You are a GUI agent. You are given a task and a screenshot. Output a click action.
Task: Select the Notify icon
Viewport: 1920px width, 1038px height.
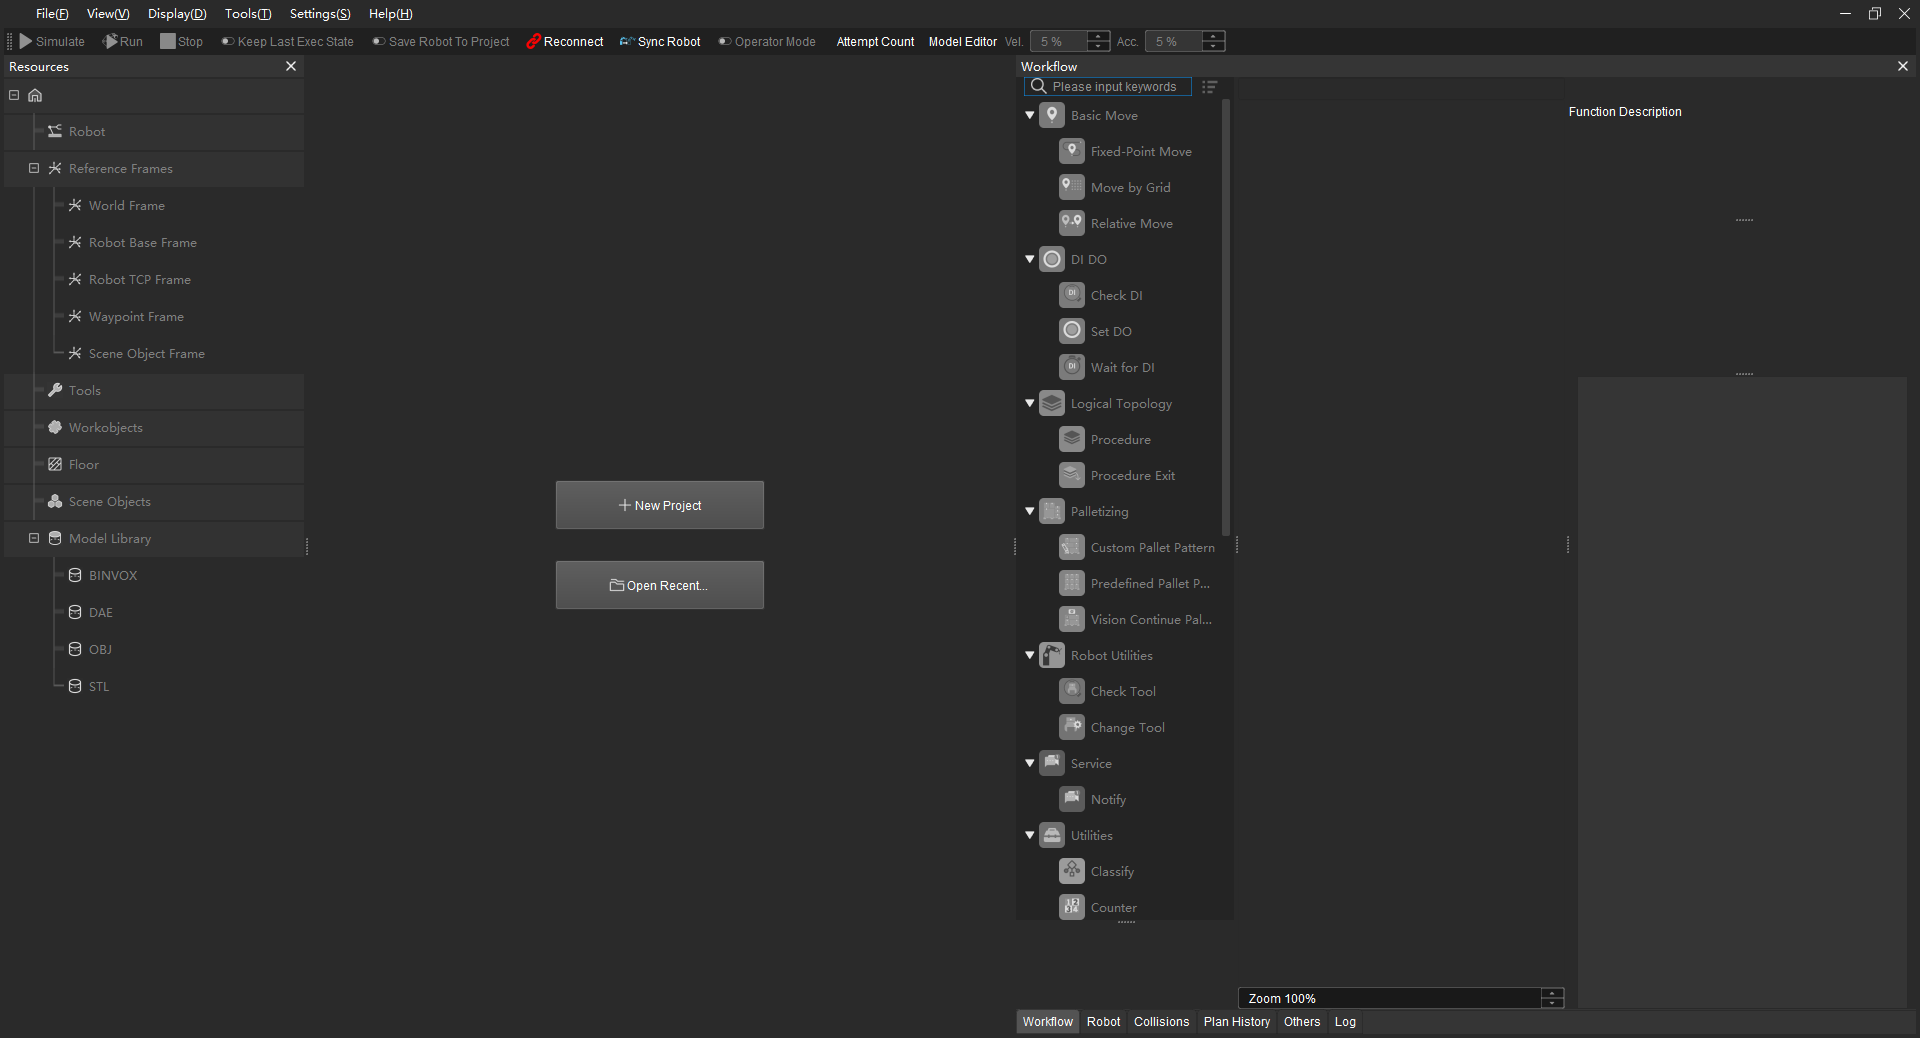tap(1072, 799)
